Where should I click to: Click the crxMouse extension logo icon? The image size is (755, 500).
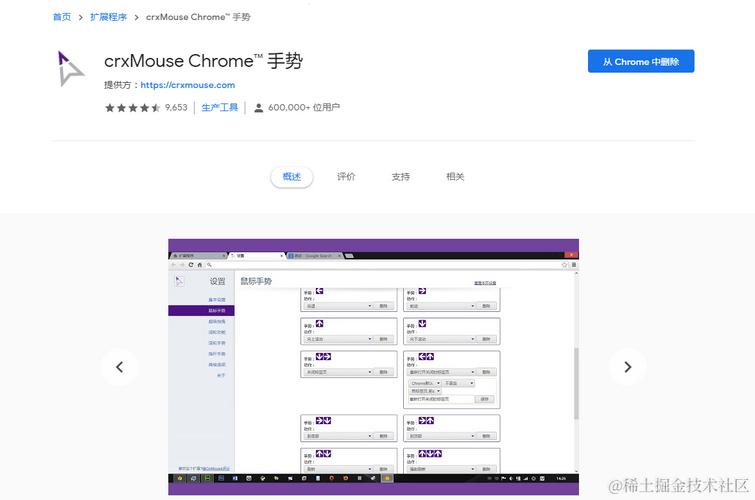pyautogui.click(x=71, y=68)
